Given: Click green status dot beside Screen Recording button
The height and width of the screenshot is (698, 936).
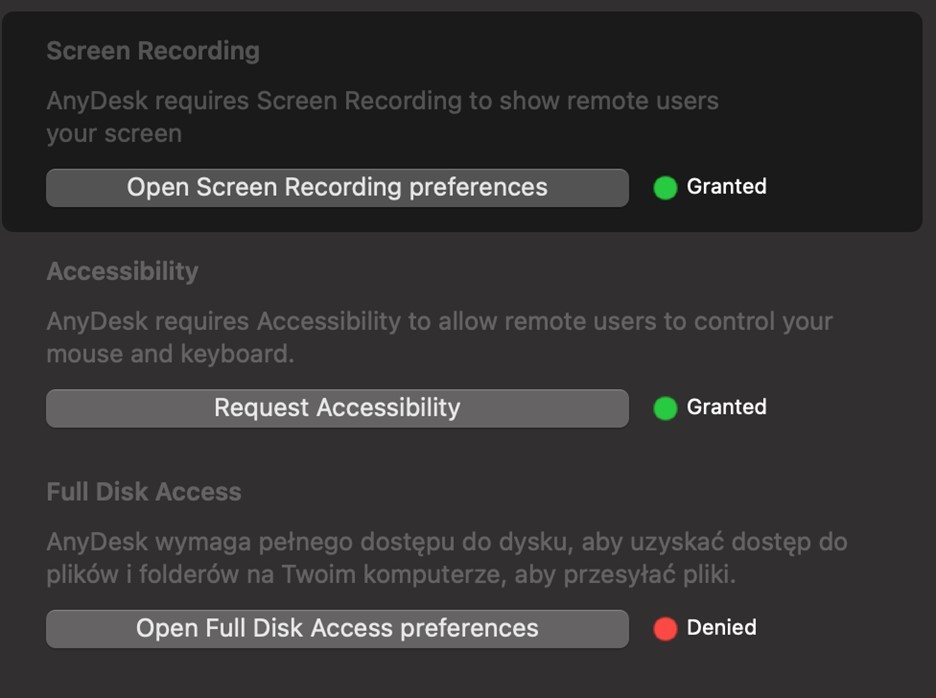Looking at the screenshot, I should [x=665, y=188].
